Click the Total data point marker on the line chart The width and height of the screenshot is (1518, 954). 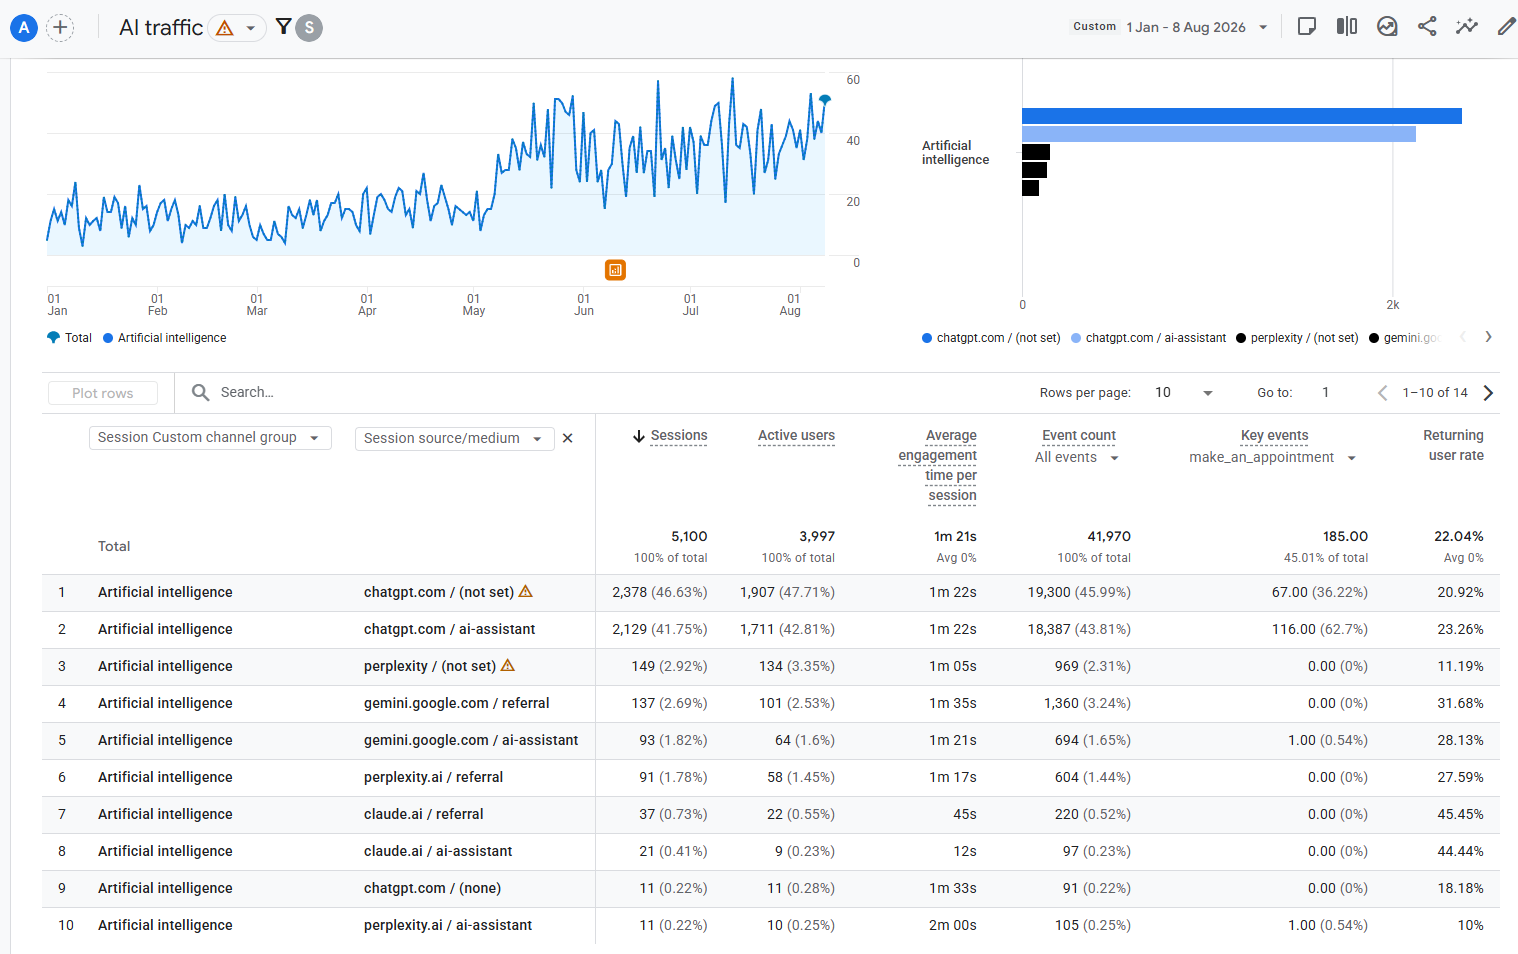(x=825, y=99)
